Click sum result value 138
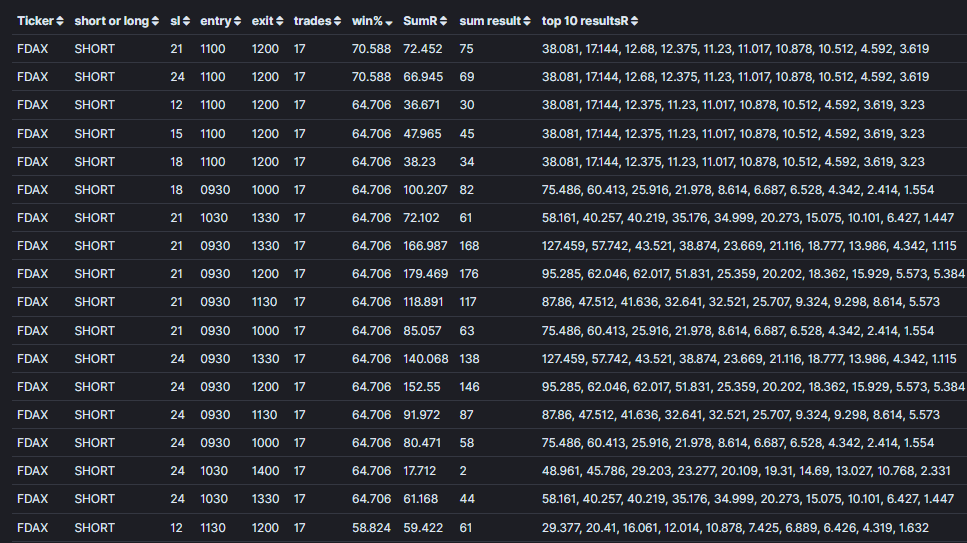 click(x=469, y=359)
